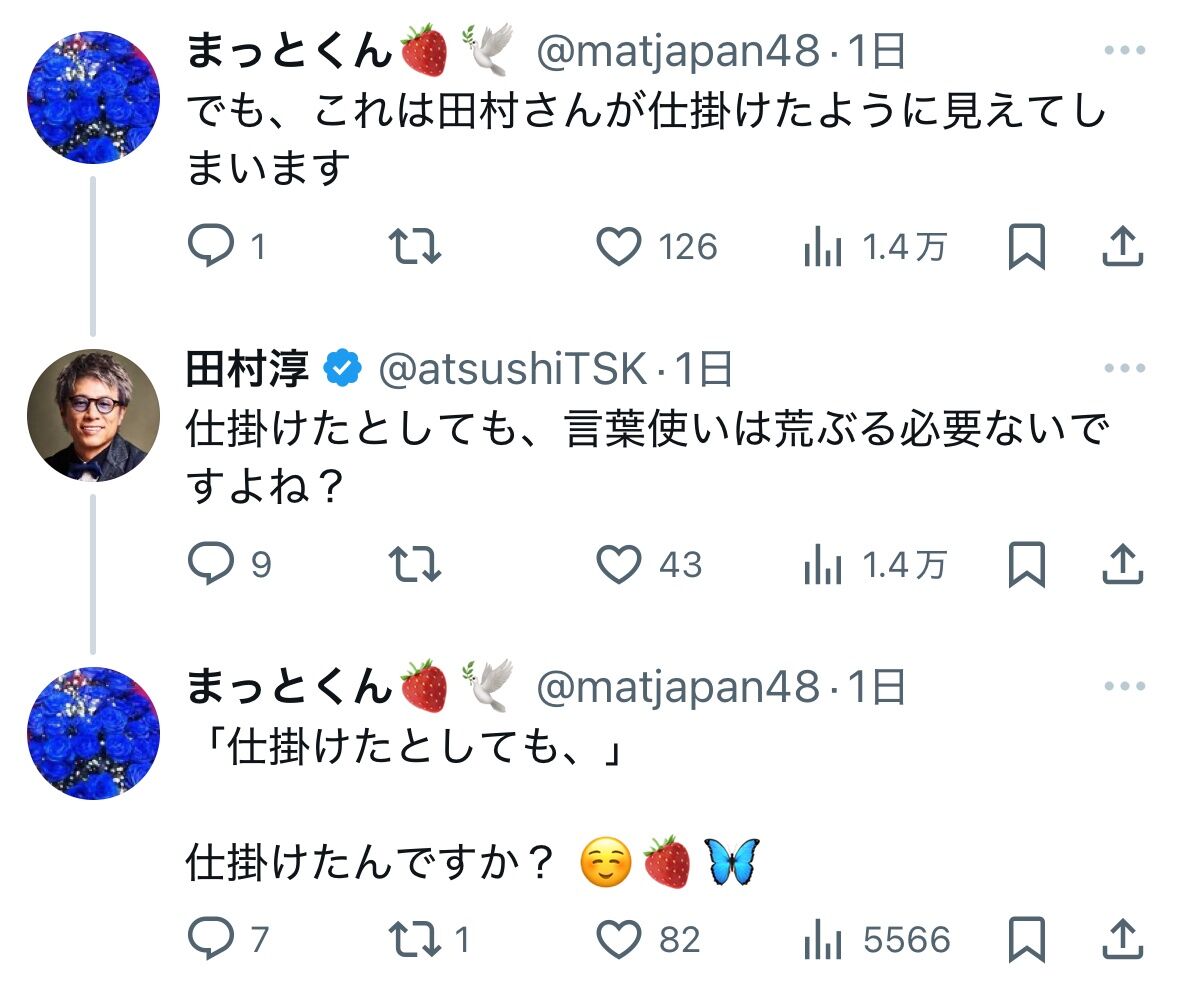Open 田村淳's profile picture
1179x987 pixels.
coord(93,415)
